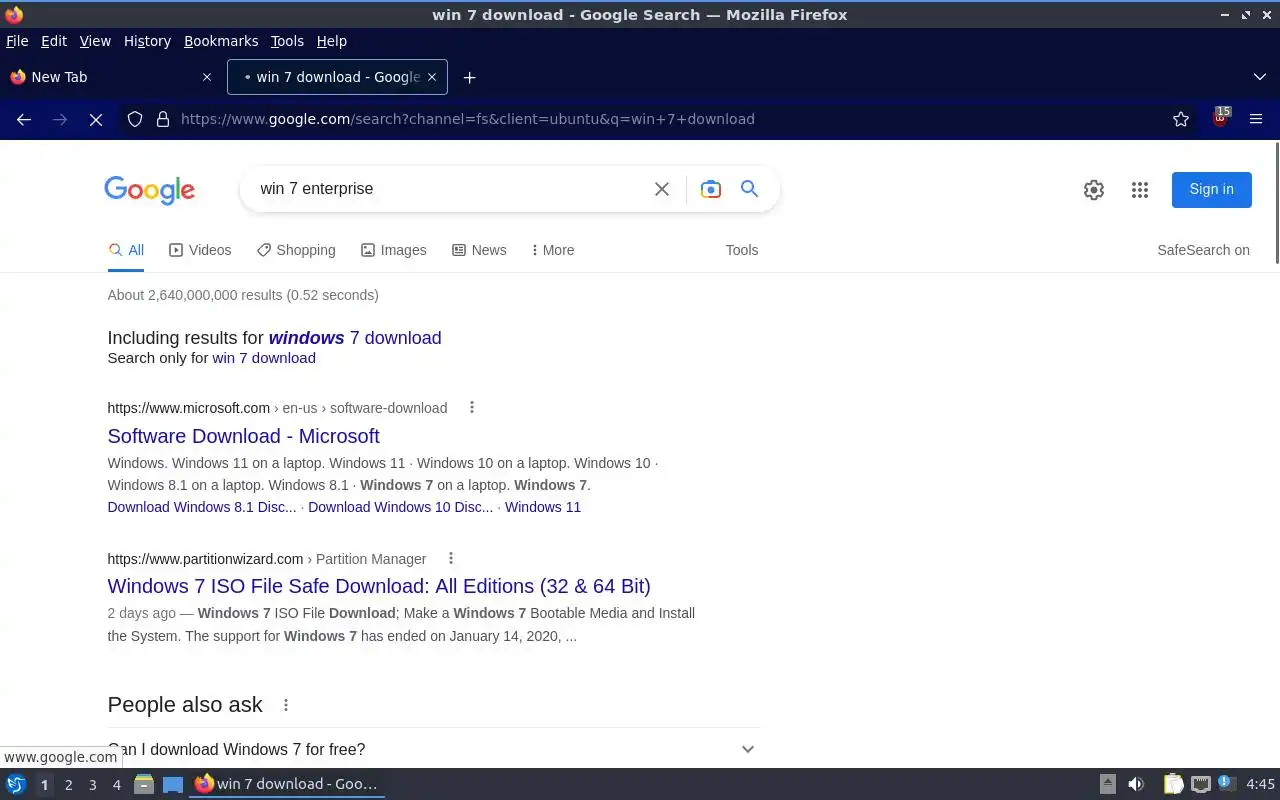Image resolution: width=1280 pixels, height=800 pixels.
Task: Open the File menu
Action: pyautogui.click(x=17, y=41)
